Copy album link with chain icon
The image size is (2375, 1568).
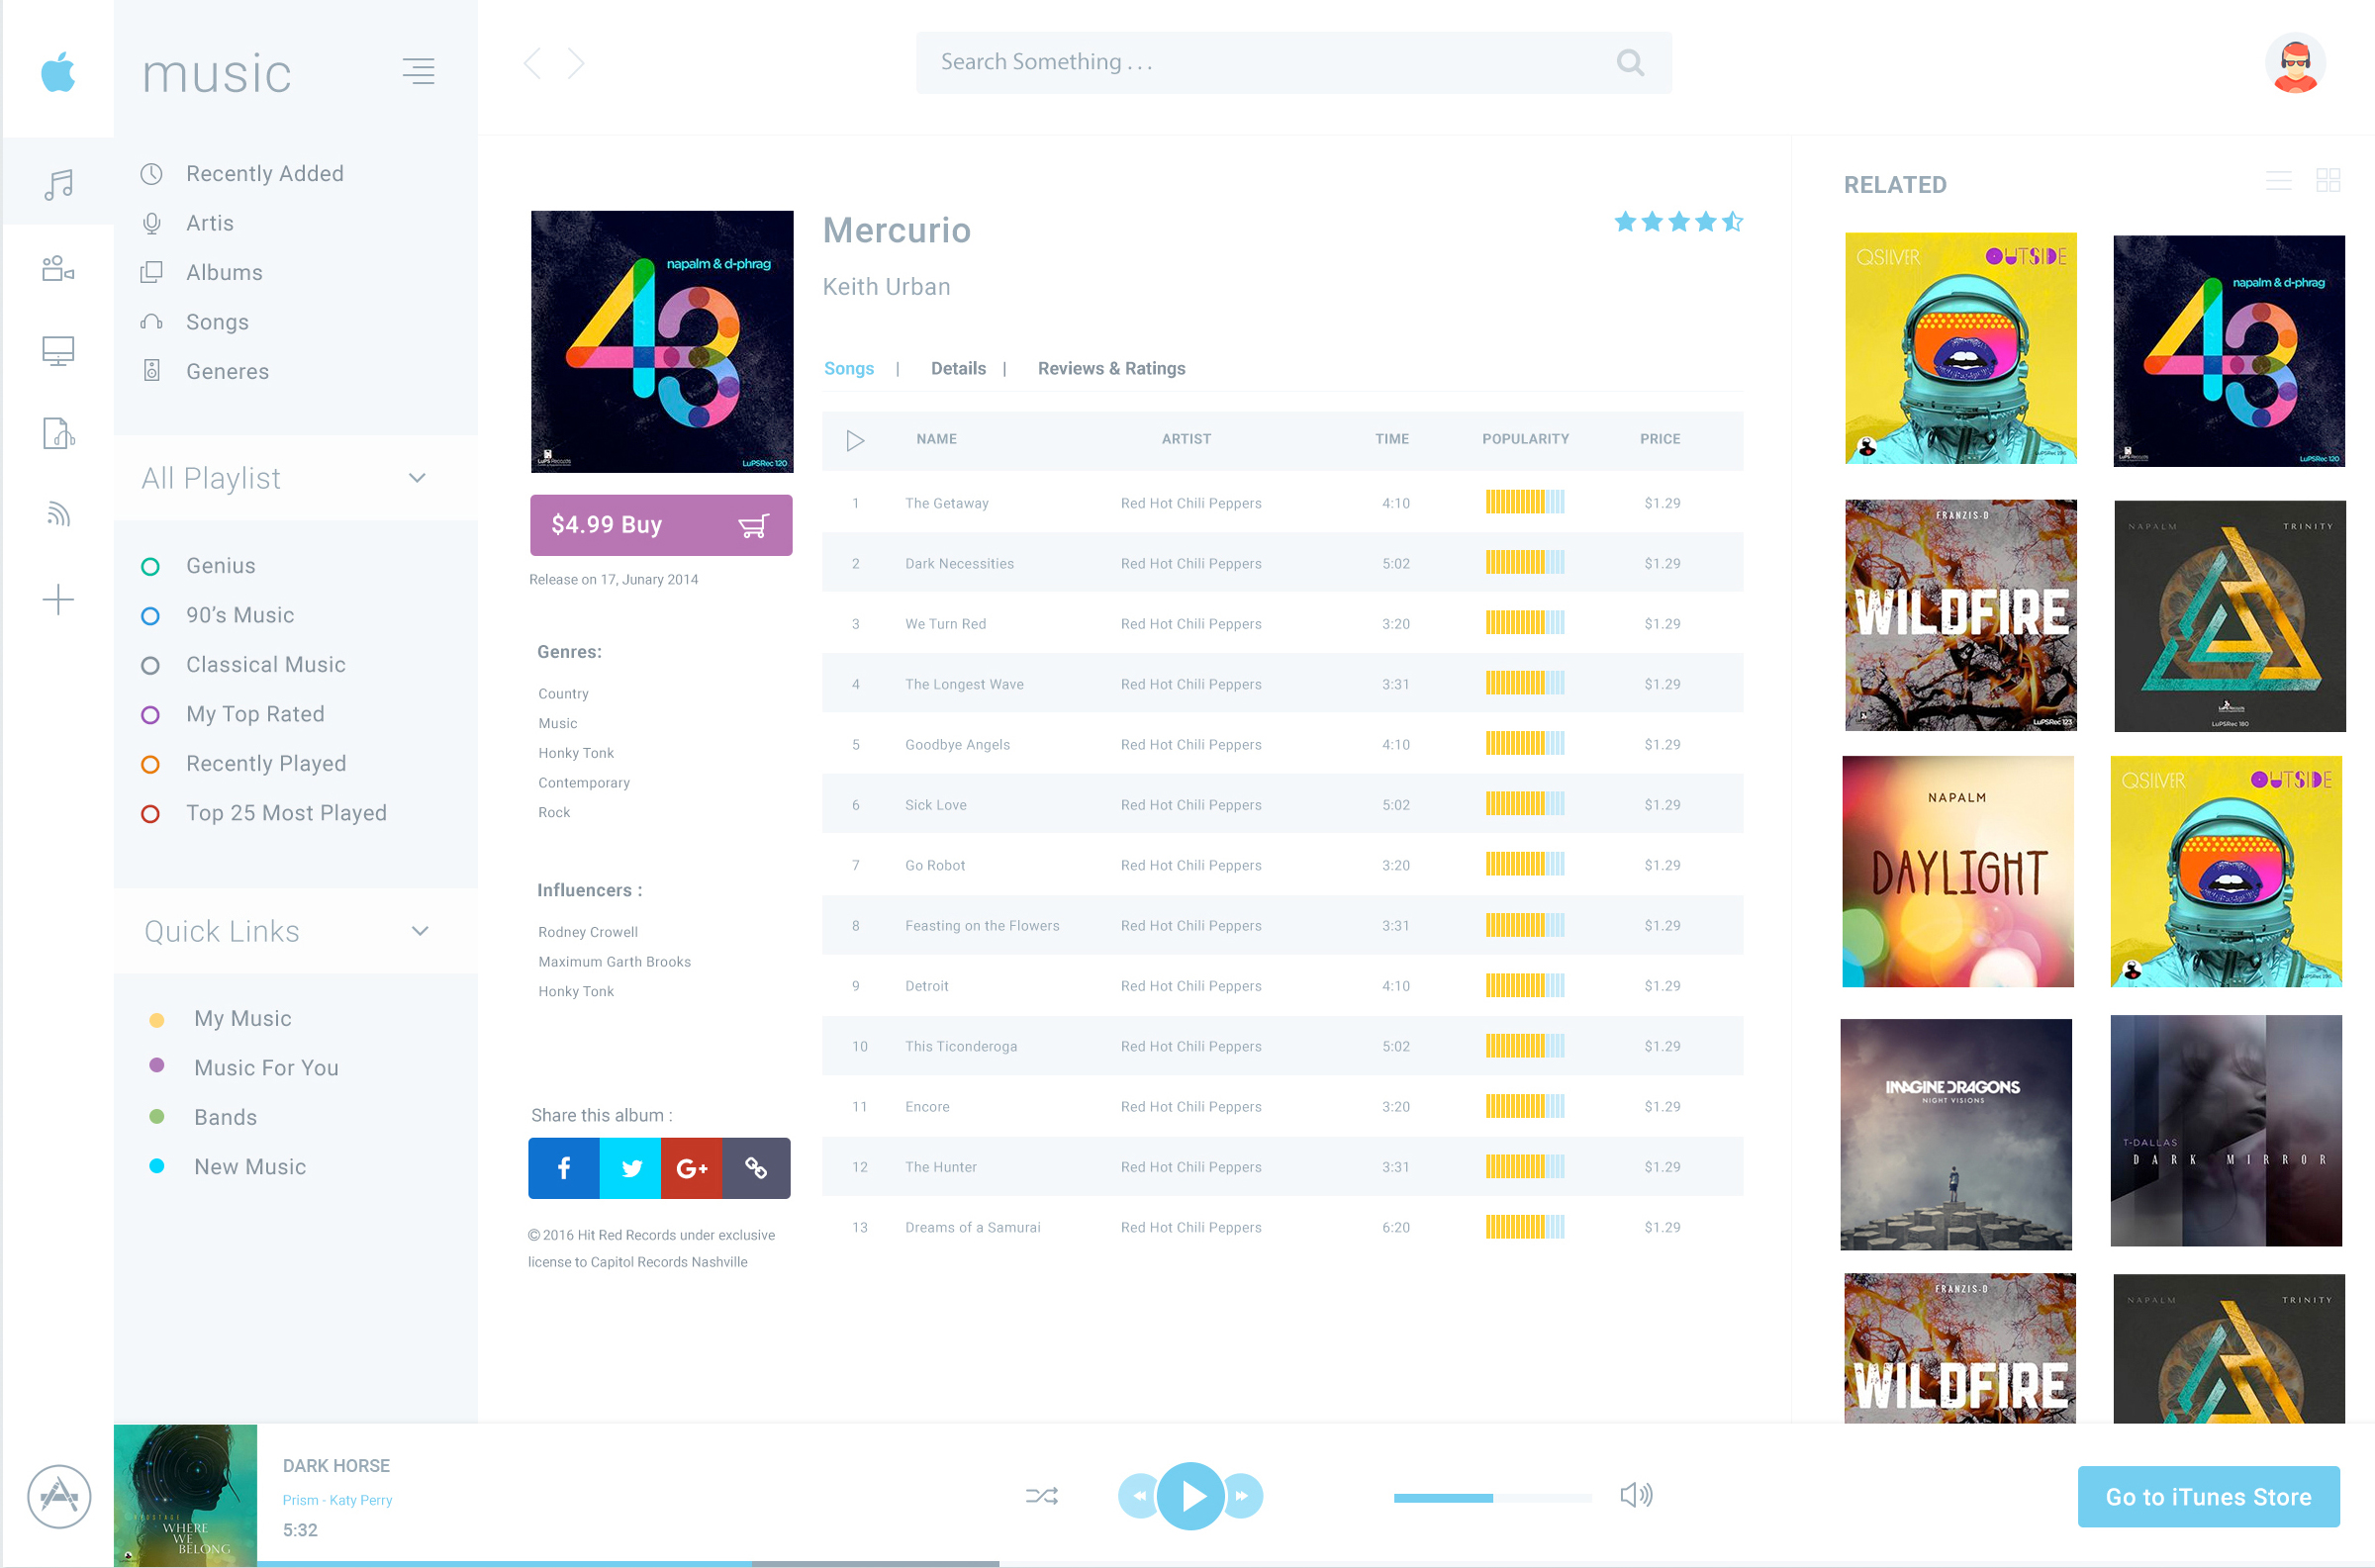point(756,1168)
